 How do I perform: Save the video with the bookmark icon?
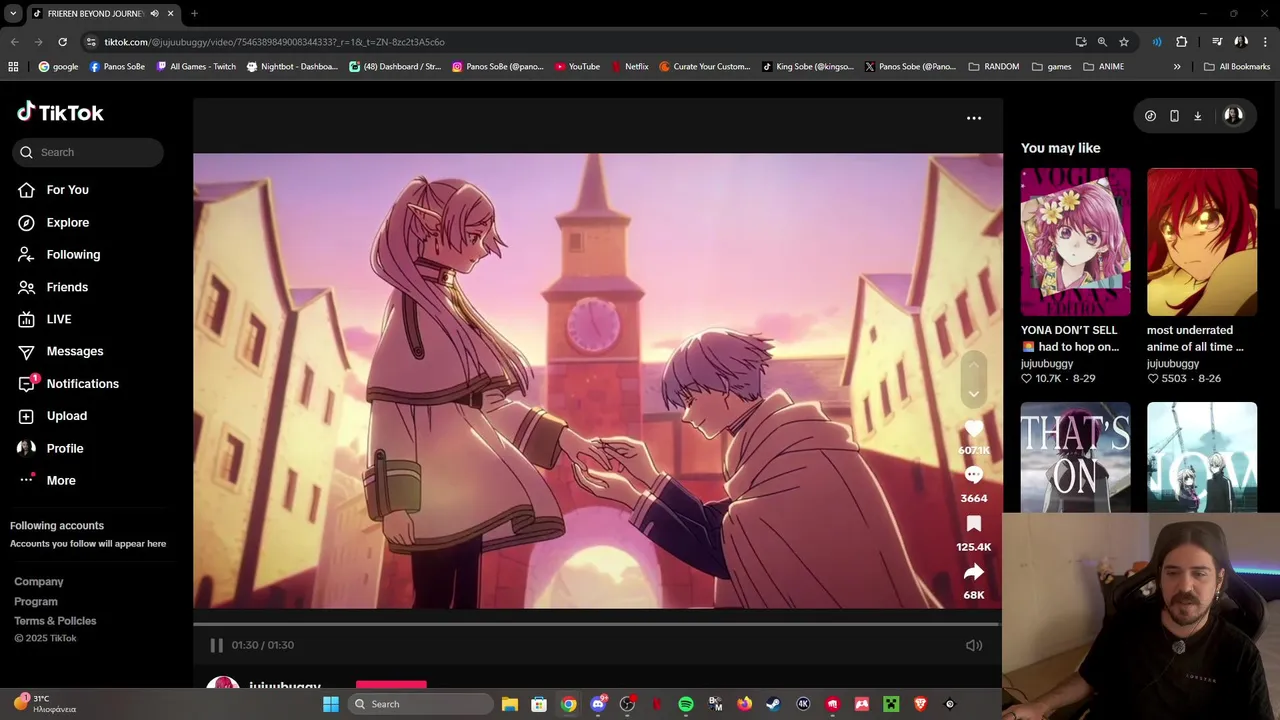click(973, 524)
